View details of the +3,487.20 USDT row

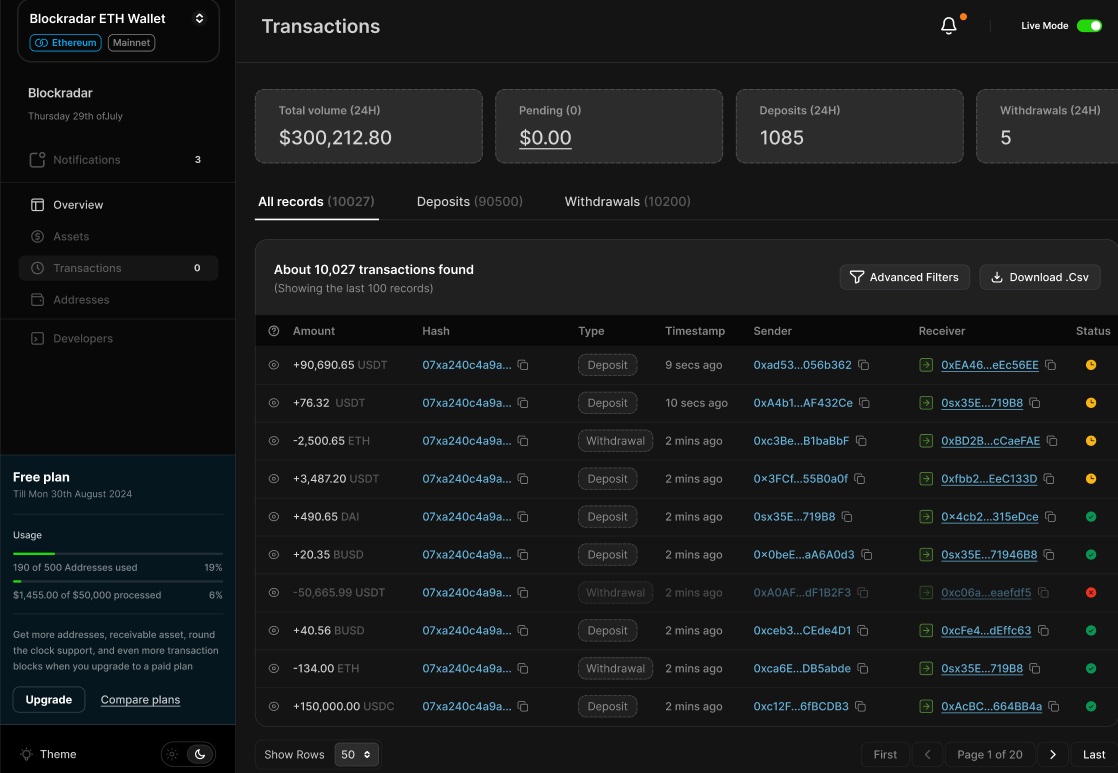[x=274, y=478]
